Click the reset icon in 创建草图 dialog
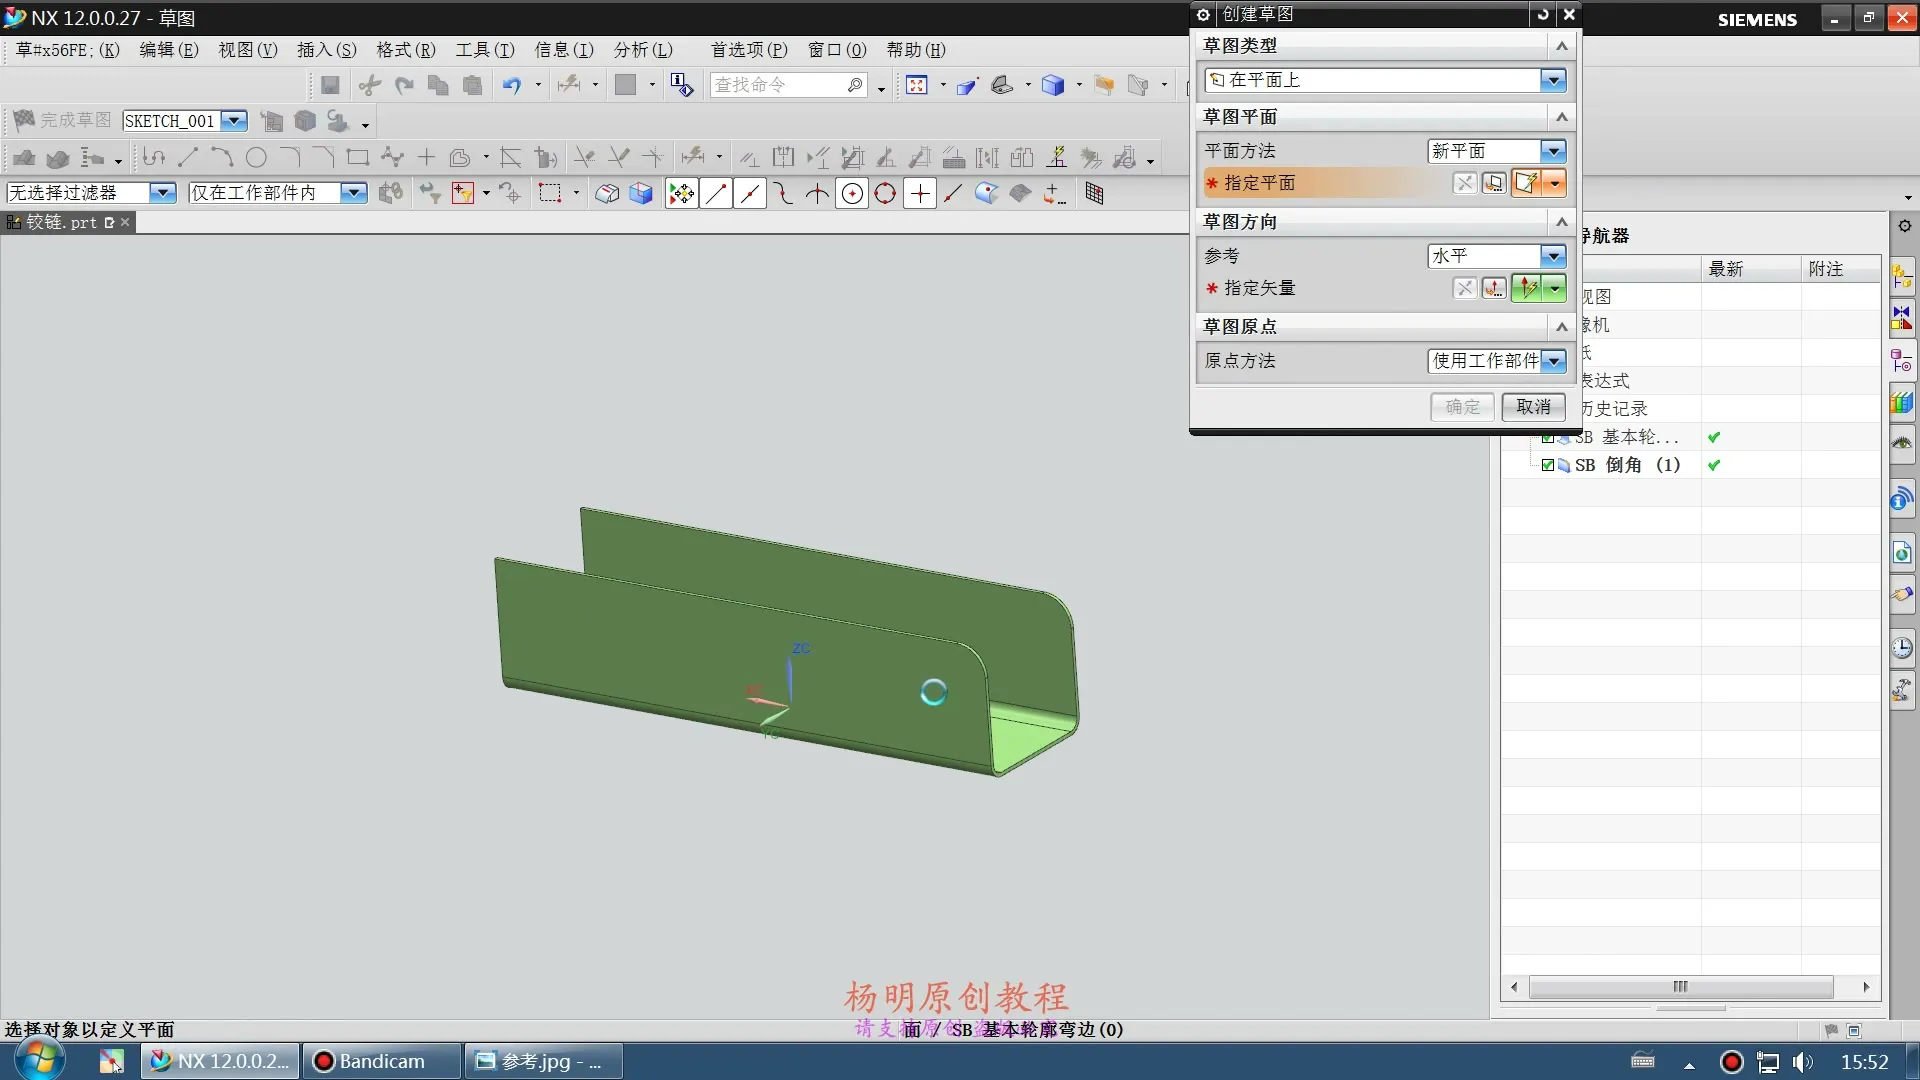Viewport: 1920px width, 1080px height. pyautogui.click(x=1542, y=14)
